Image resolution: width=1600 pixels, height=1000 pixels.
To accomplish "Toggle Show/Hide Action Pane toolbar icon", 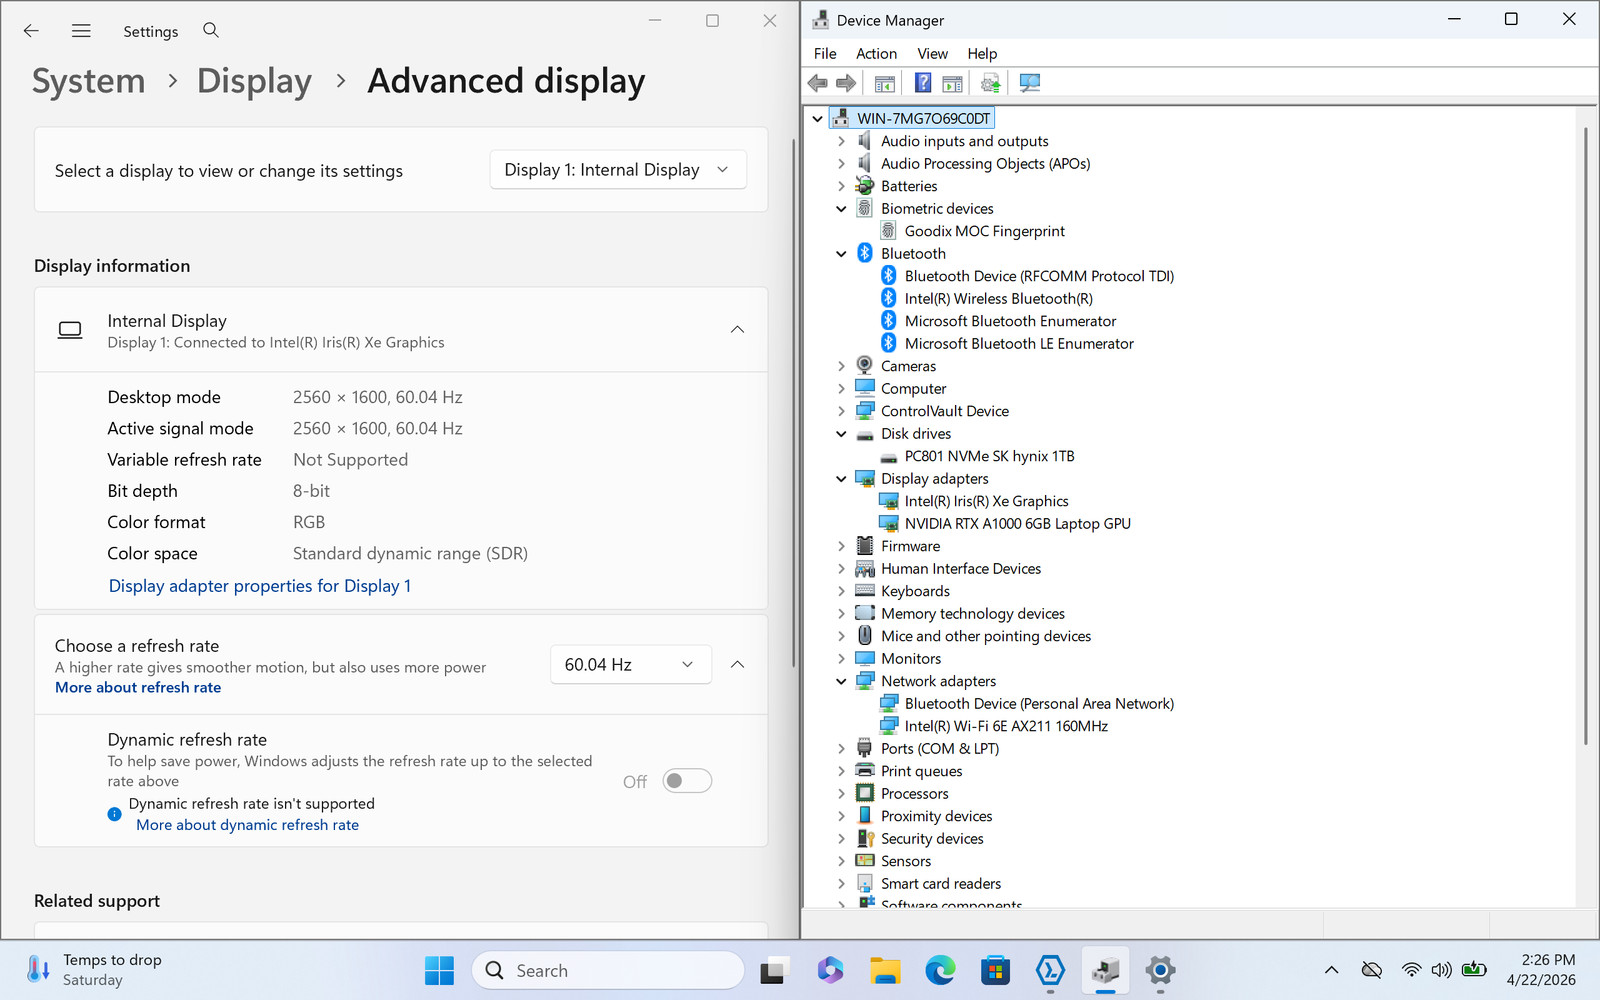I will click(x=953, y=83).
